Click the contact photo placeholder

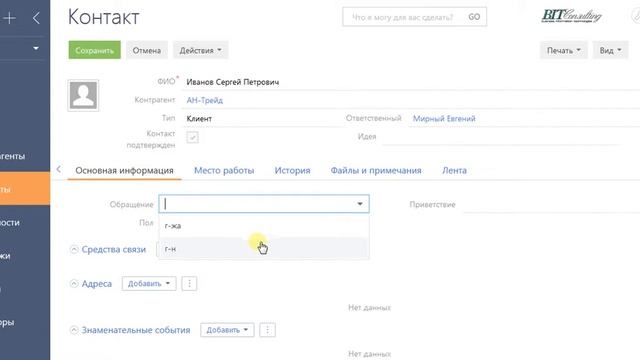click(83, 96)
